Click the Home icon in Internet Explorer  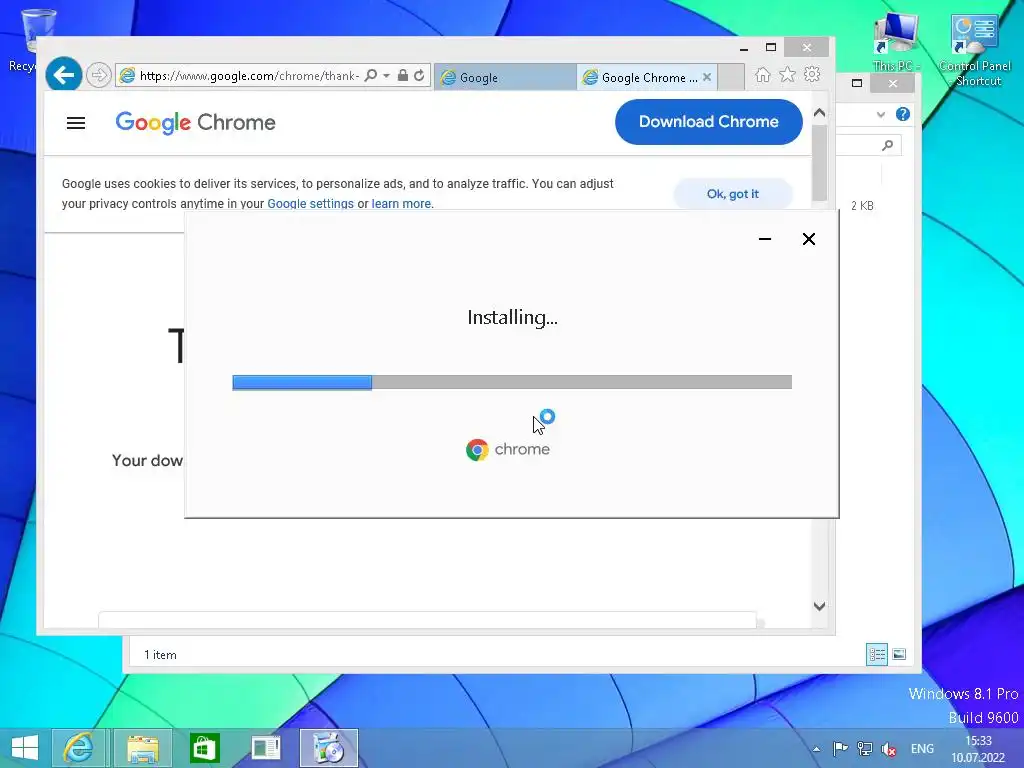tap(762, 74)
